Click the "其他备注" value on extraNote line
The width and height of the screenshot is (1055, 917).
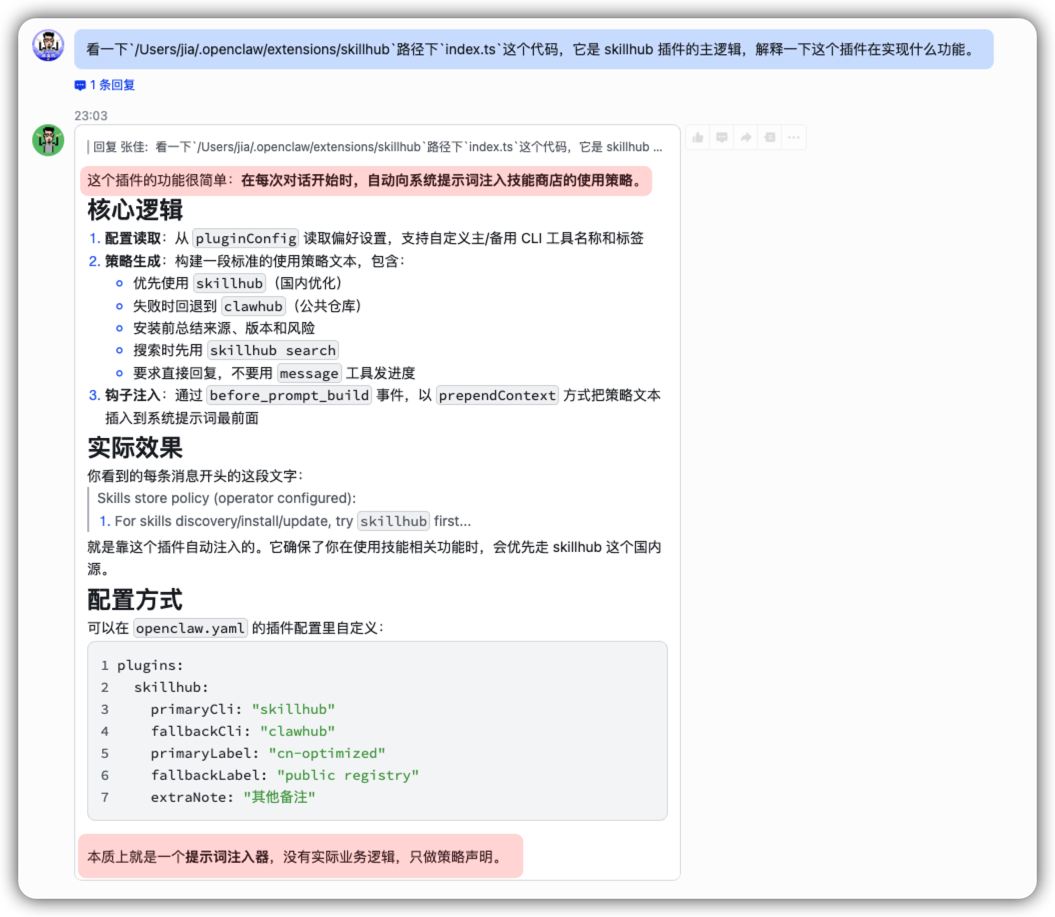[x=279, y=797]
